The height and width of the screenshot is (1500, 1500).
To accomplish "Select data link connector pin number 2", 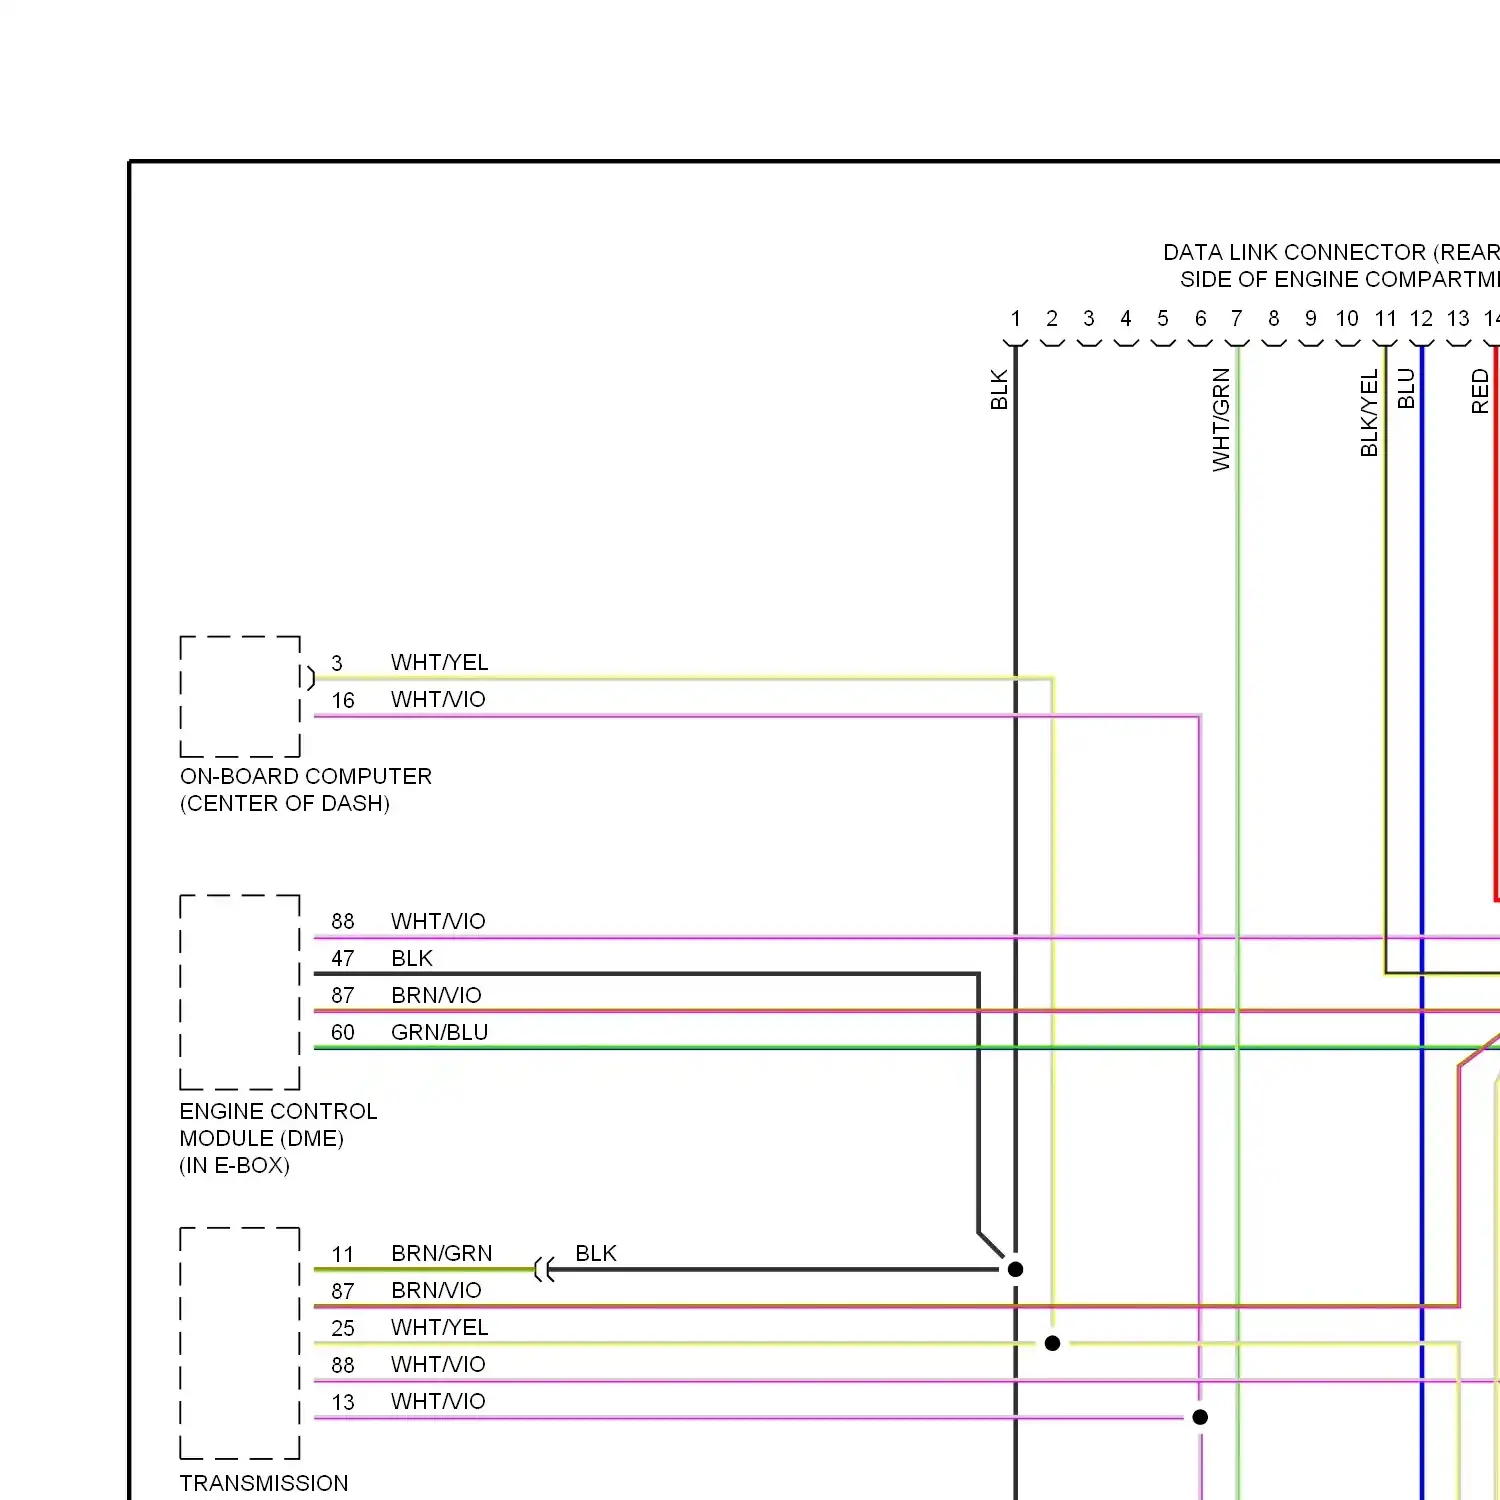I will point(1052,319).
